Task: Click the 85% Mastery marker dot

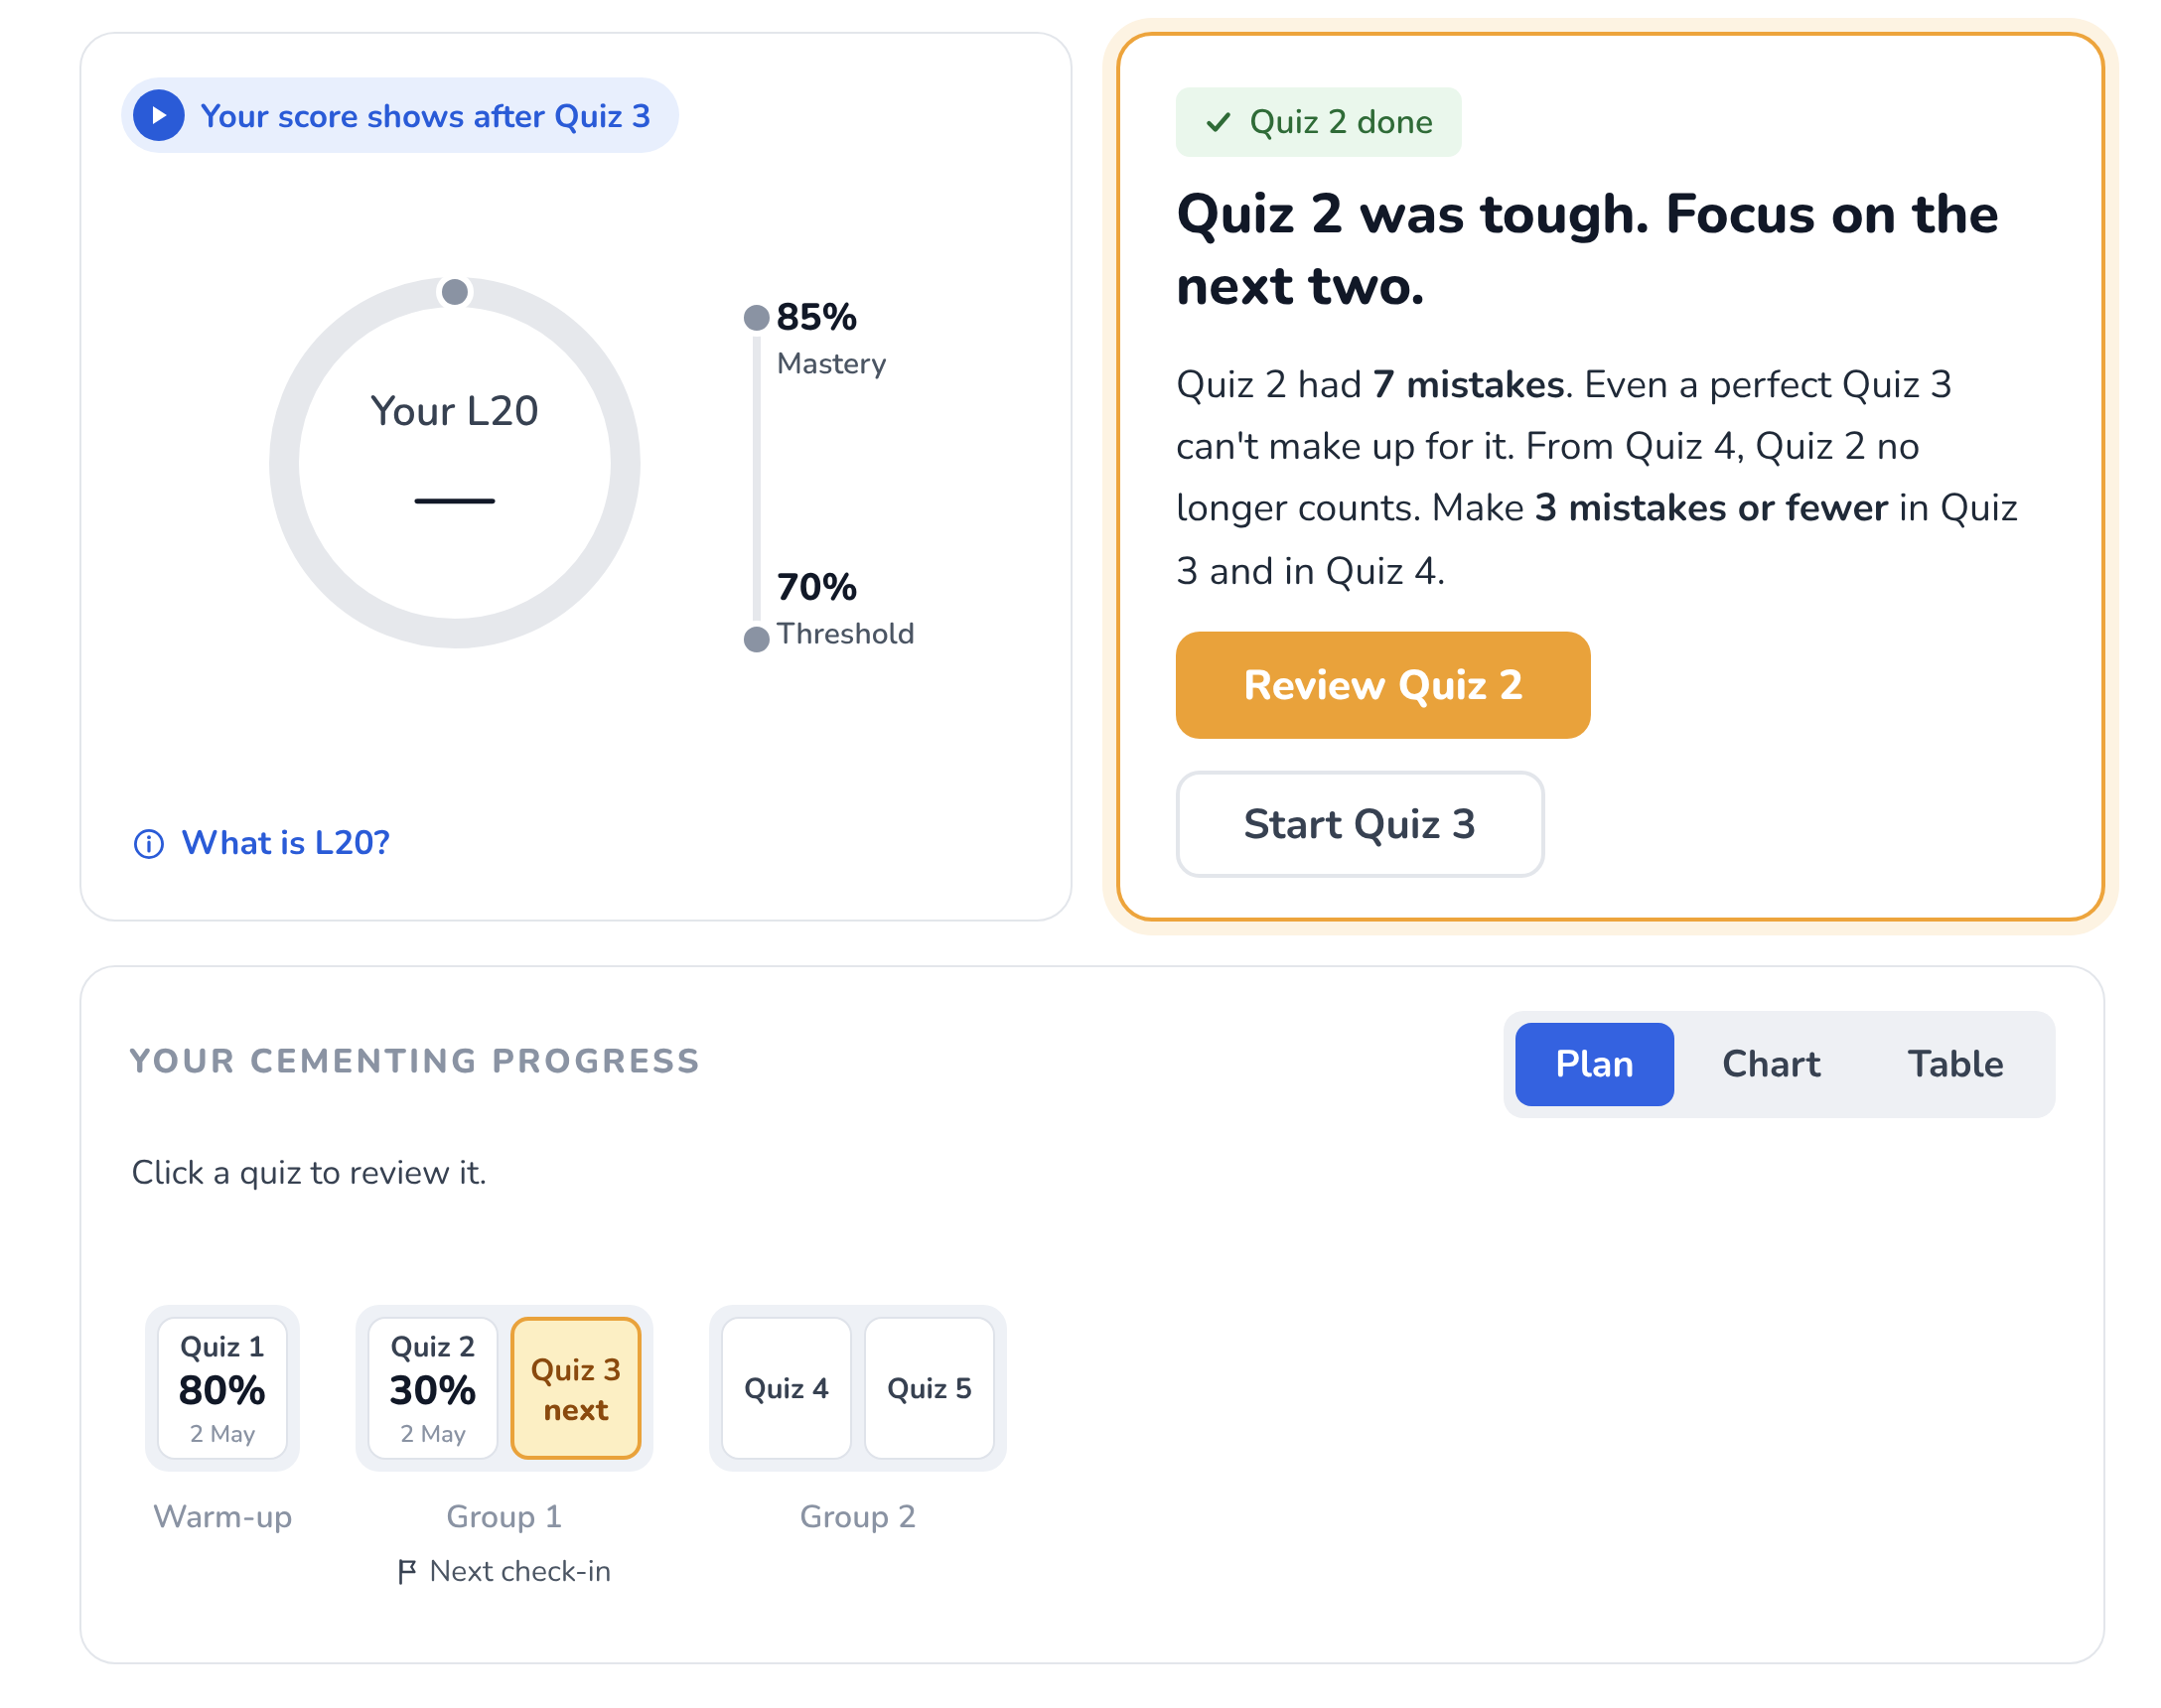Action: (756, 318)
